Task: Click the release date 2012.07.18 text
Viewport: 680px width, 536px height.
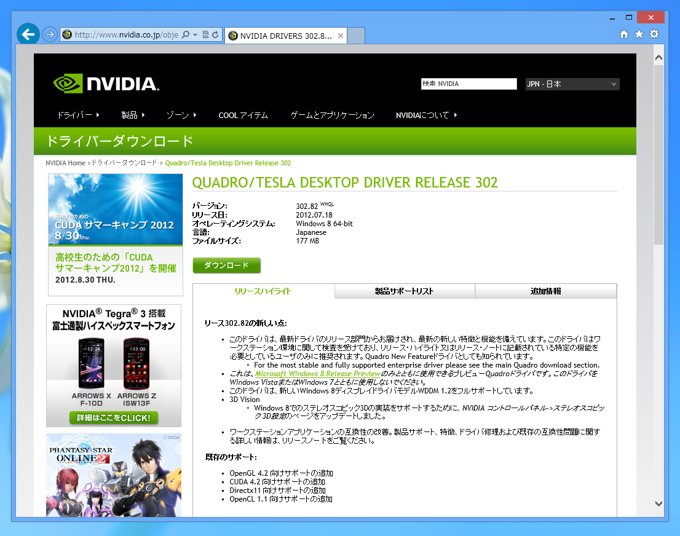Action: (x=314, y=215)
